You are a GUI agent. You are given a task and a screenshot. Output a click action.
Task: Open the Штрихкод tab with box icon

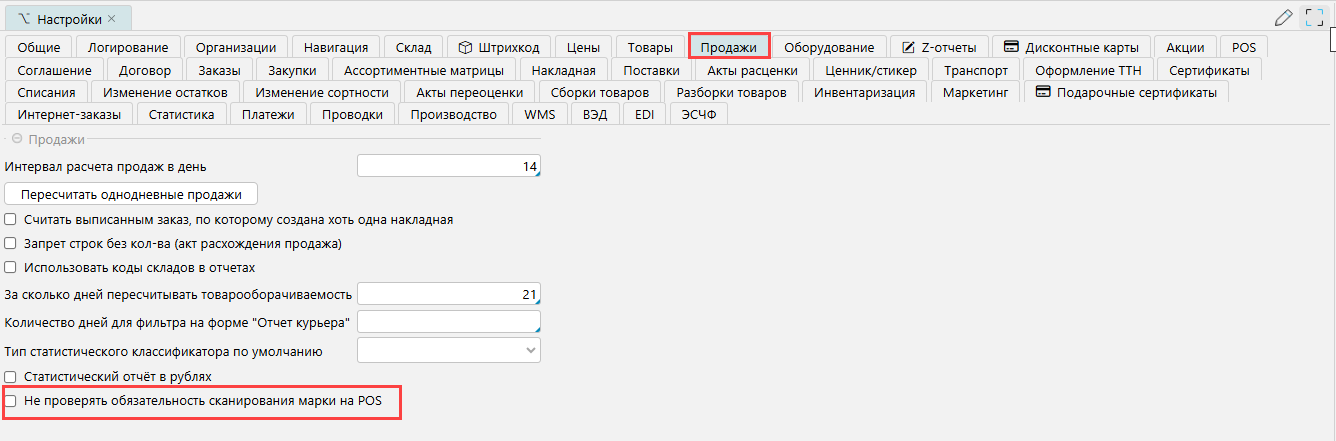click(499, 47)
